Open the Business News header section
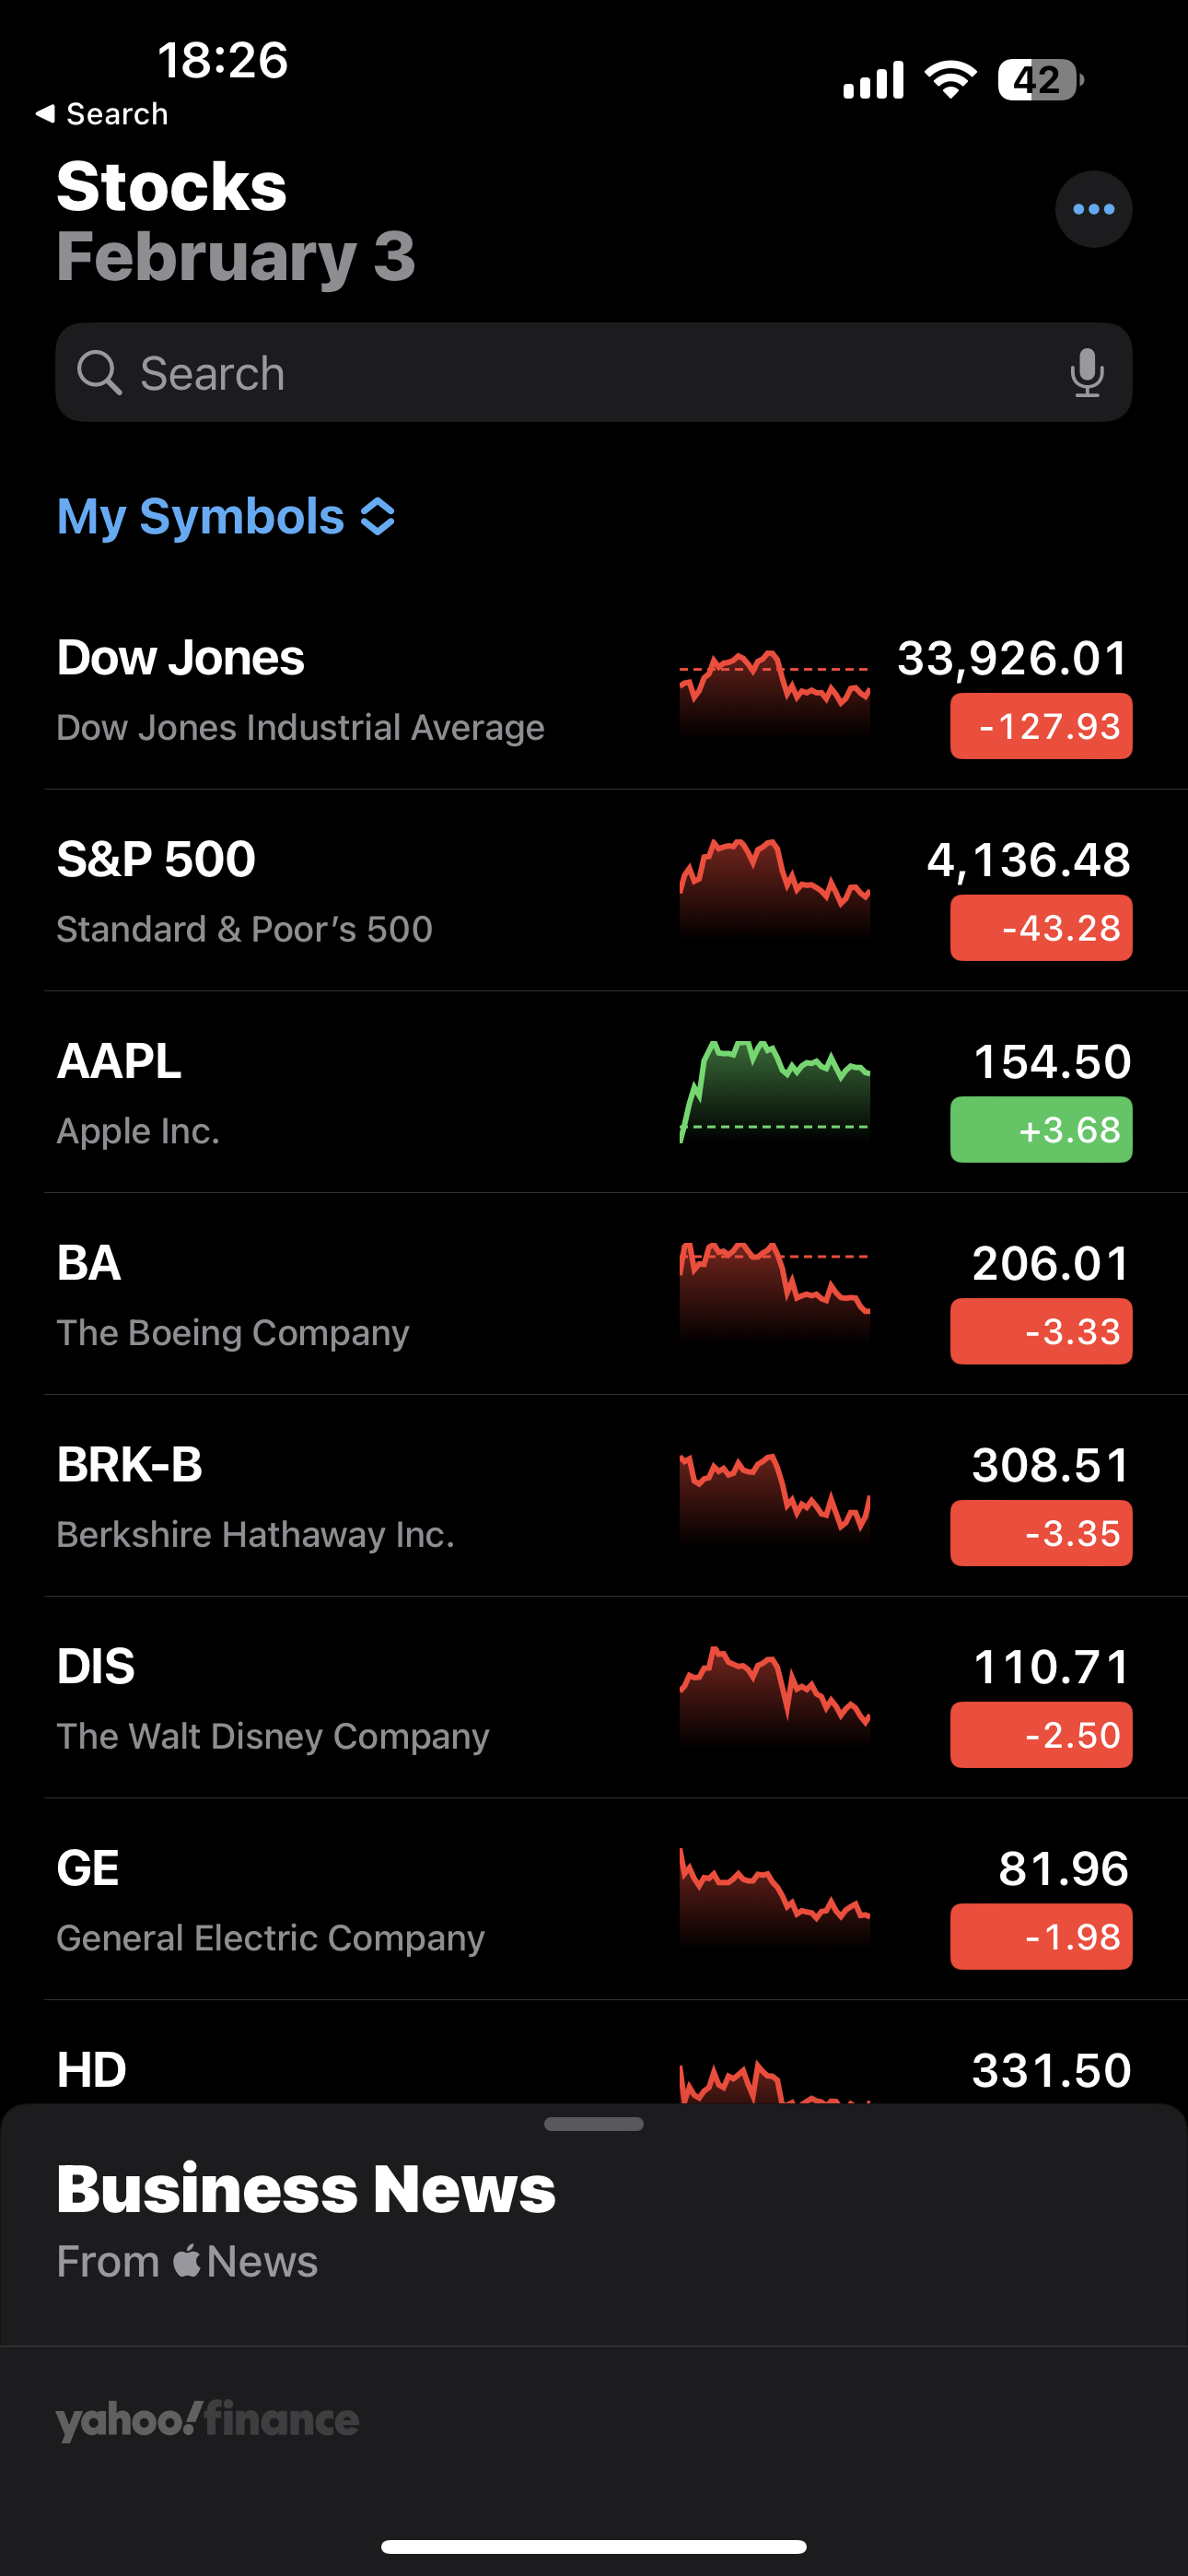This screenshot has height=2576, width=1188. pyautogui.click(x=305, y=2190)
